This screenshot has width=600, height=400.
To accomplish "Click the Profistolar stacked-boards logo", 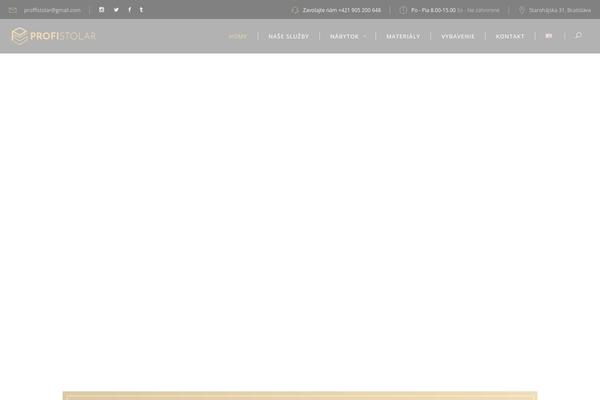I will pyautogui.click(x=19, y=36).
